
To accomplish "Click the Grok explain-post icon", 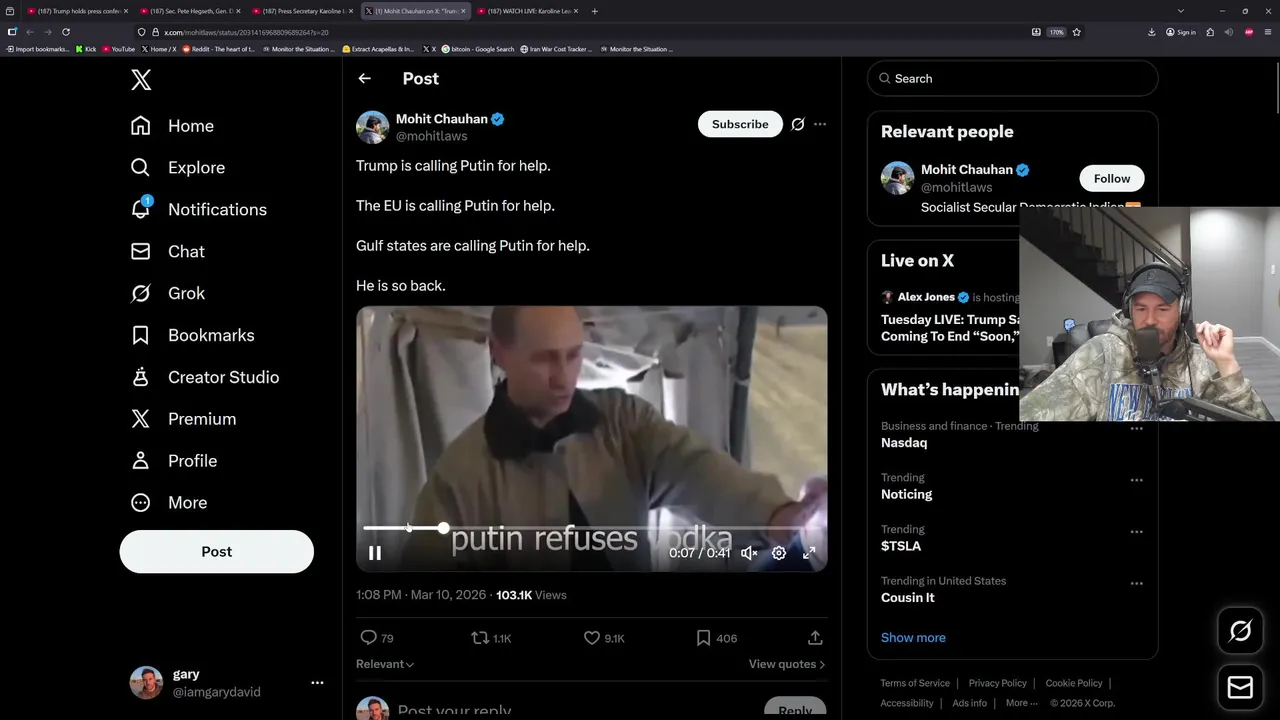I will (798, 124).
